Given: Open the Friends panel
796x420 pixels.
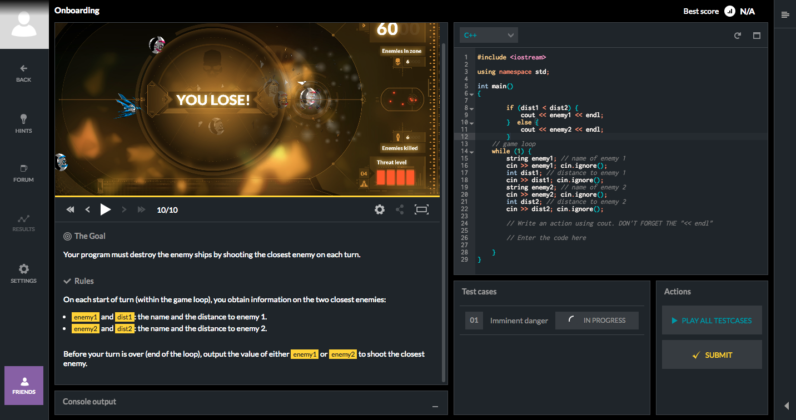Looking at the screenshot, I should [x=23, y=384].
